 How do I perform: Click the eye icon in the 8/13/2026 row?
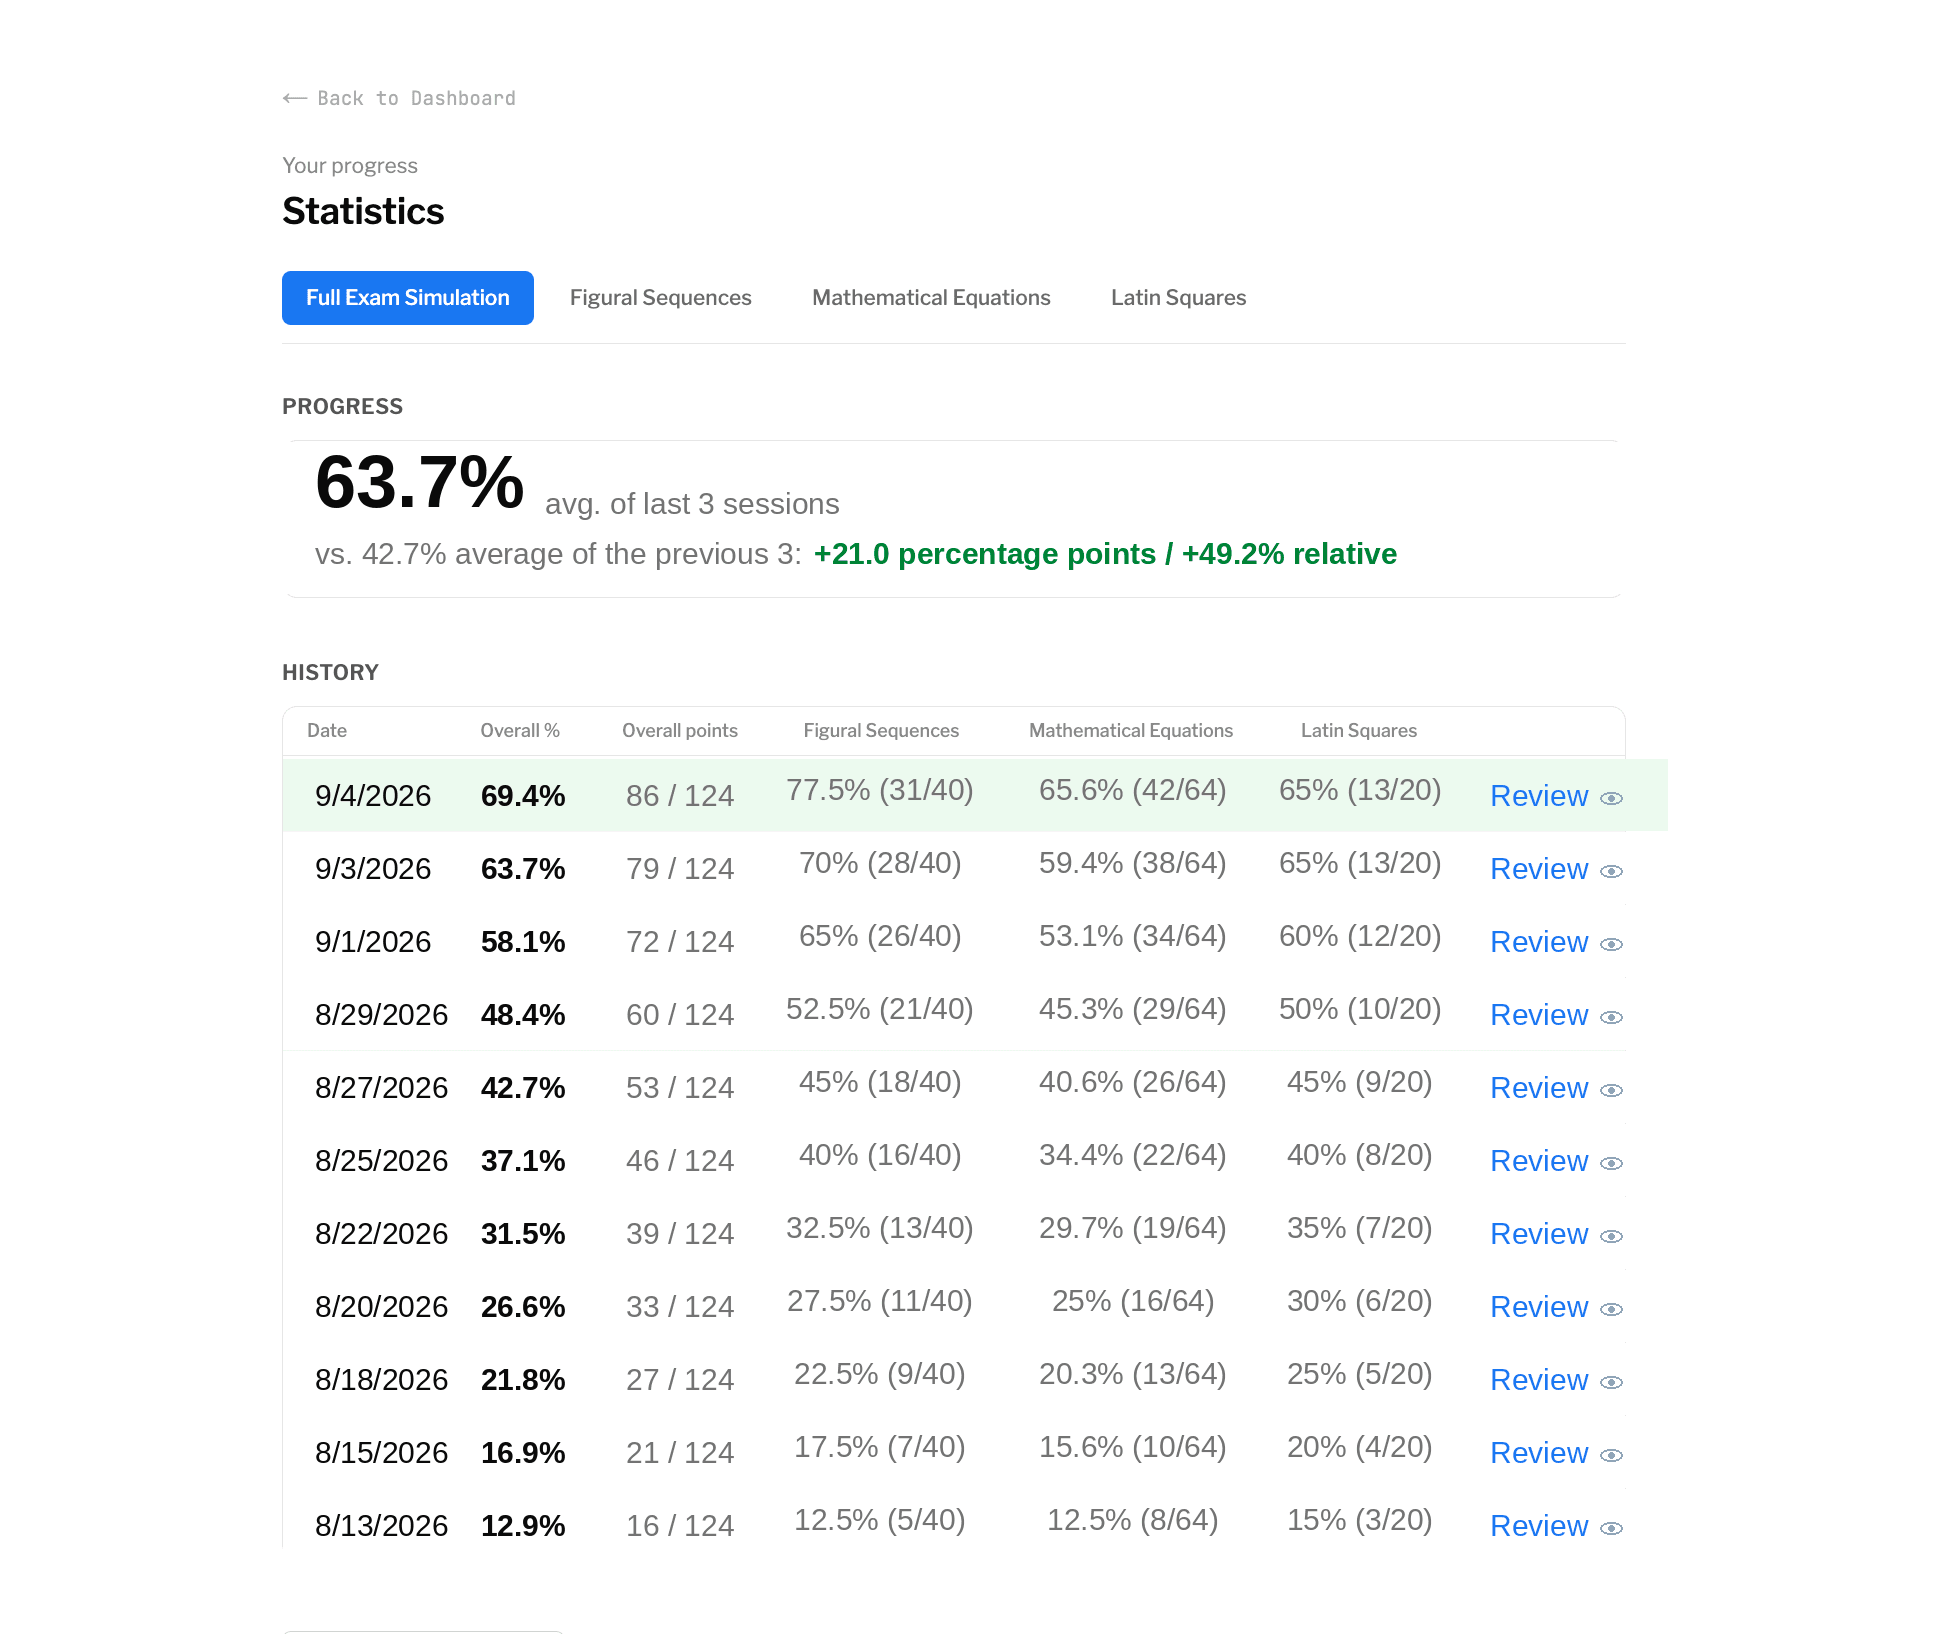1611,1528
